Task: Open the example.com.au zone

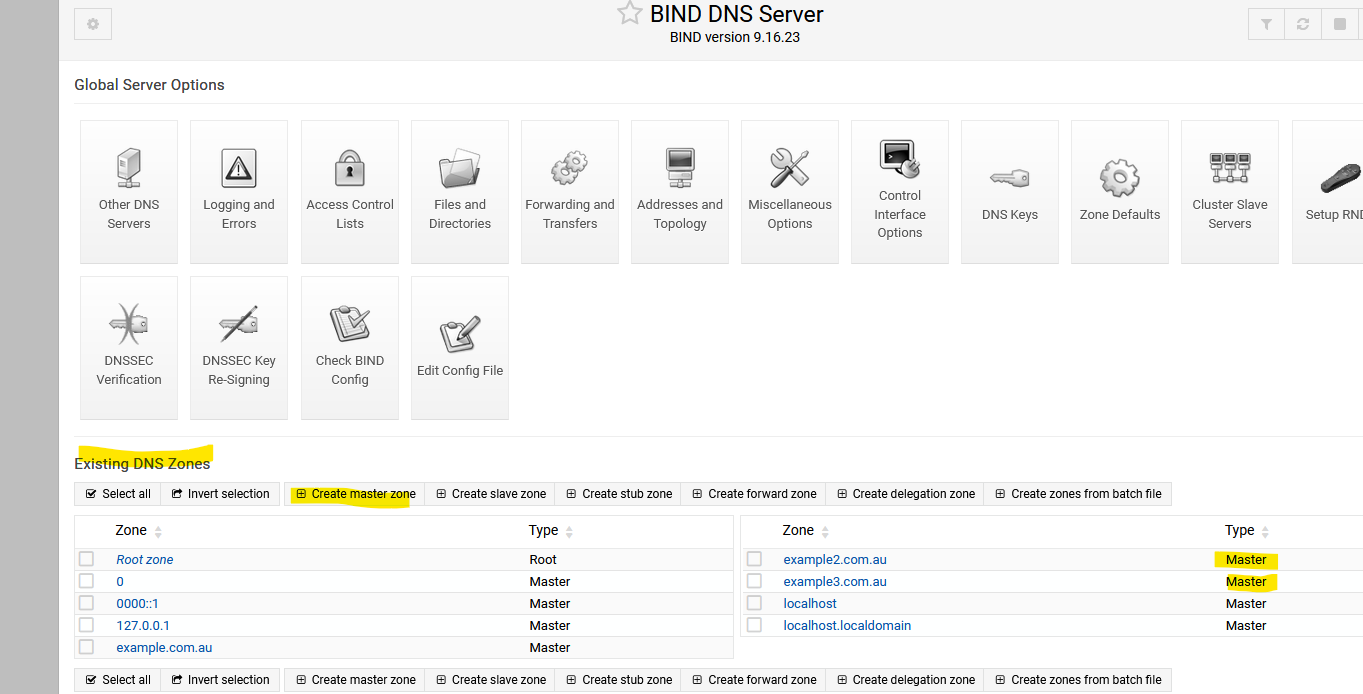Action: pos(164,648)
